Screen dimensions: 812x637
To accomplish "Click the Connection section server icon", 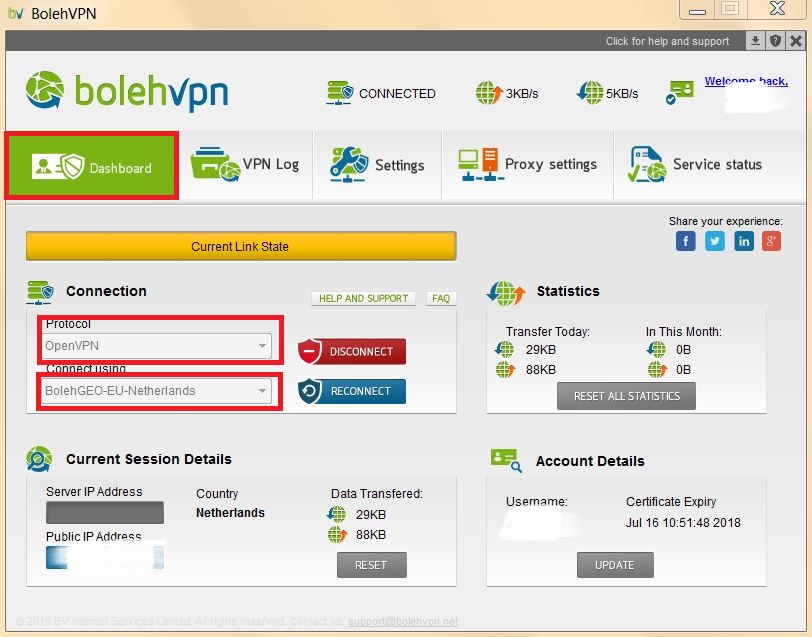I will click(x=40, y=292).
